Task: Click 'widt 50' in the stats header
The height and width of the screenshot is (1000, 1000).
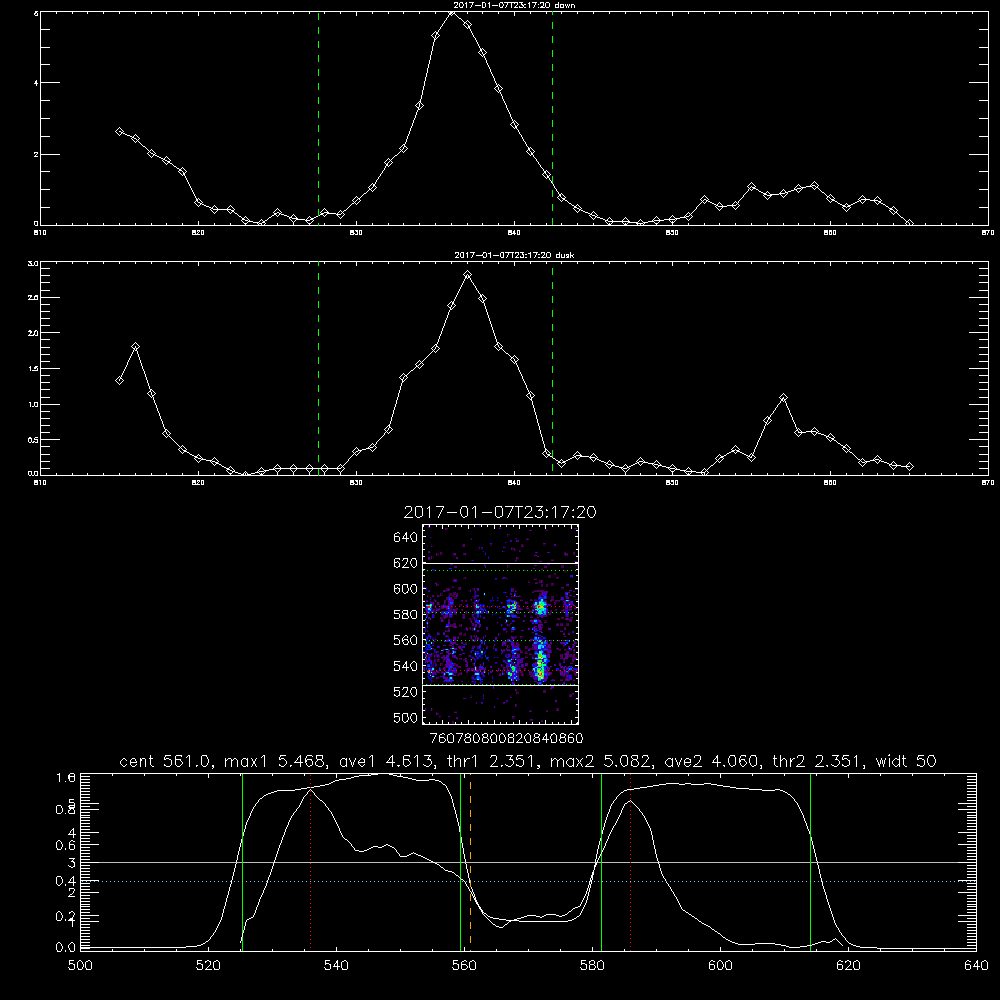Action: pyautogui.click(x=906, y=761)
